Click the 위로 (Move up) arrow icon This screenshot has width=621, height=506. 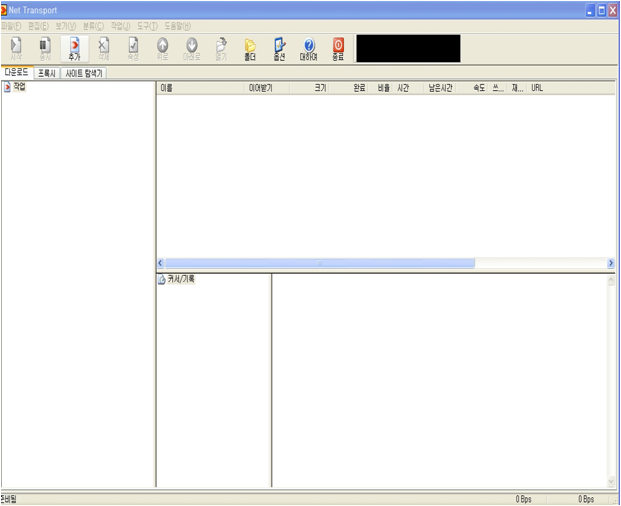pos(163,49)
